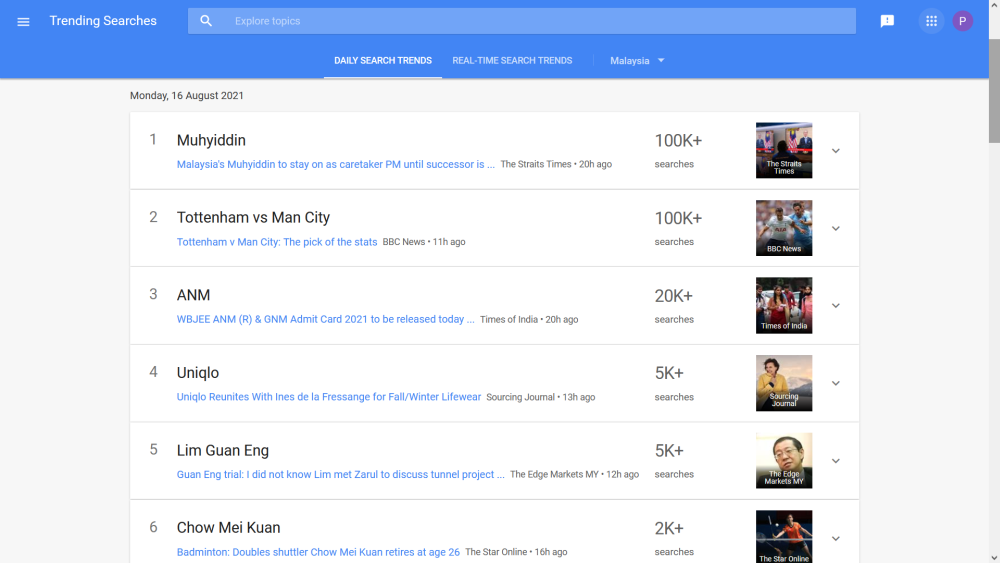Screen dimensions: 1000x563
Task: Expand the Tottenham vs Man City row
Action: [835, 228]
